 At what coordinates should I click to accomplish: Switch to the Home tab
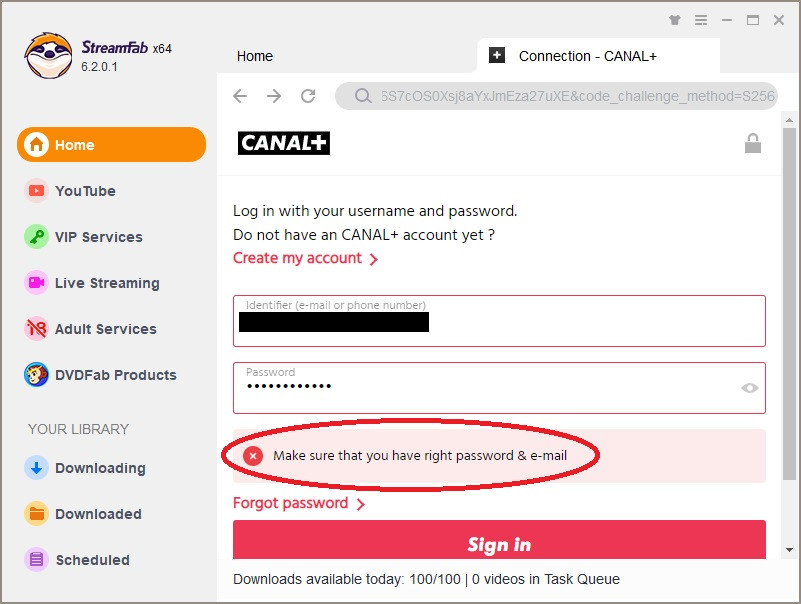point(255,56)
